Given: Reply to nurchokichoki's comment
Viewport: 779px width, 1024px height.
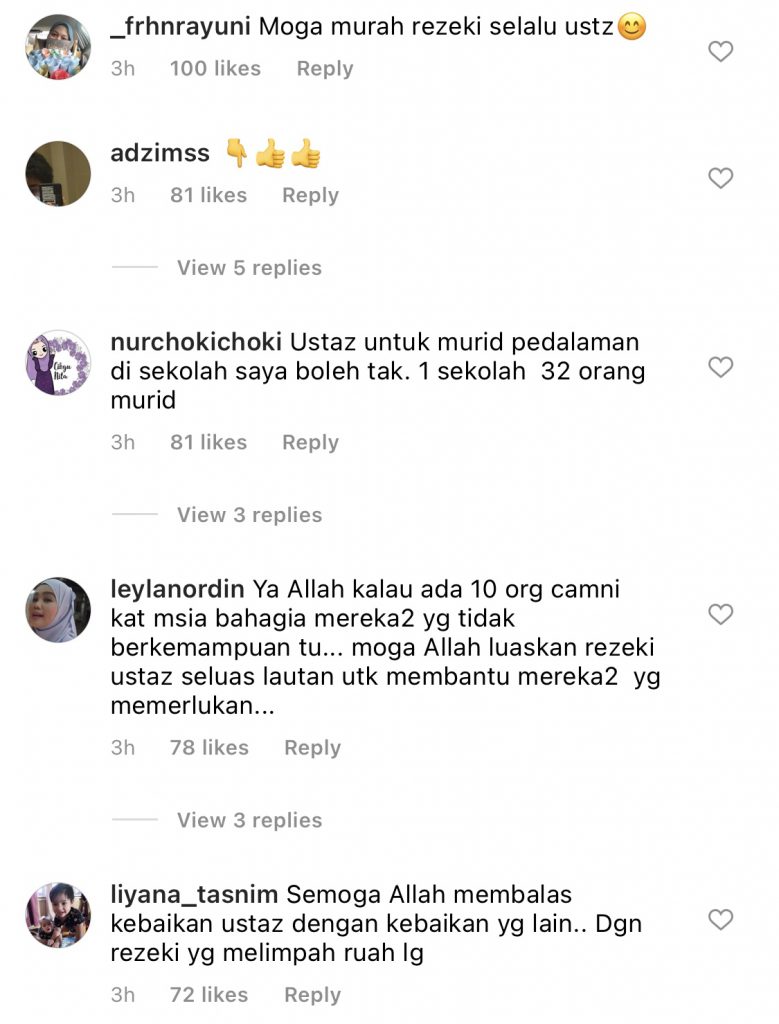Looking at the screenshot, I should click(310, 442).
